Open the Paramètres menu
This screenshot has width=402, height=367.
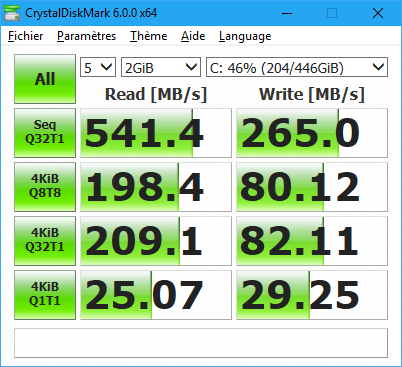click(x=86, y=36)
